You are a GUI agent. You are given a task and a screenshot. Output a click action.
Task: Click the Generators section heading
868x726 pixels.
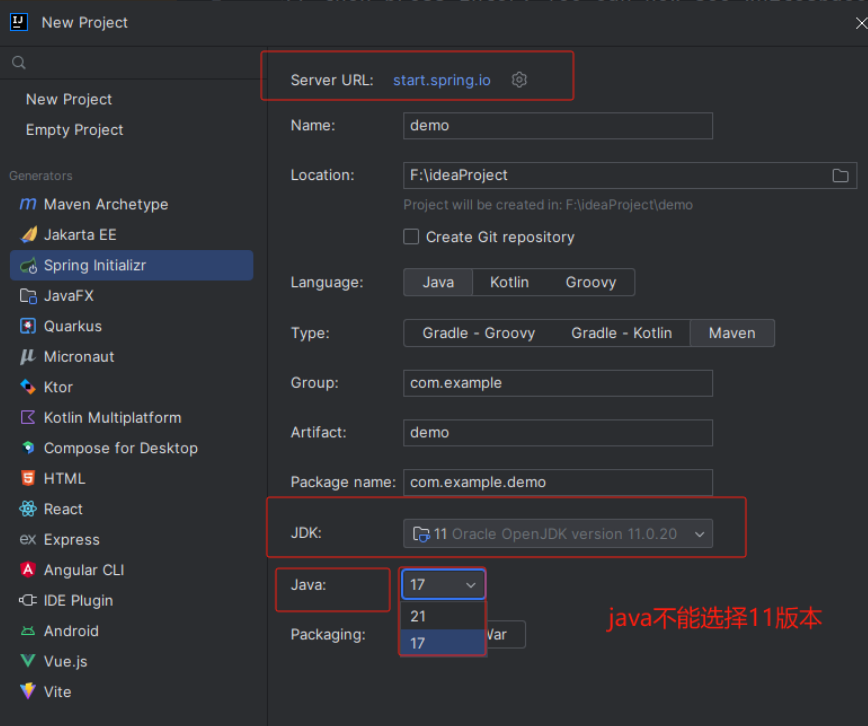coord(40,176)
